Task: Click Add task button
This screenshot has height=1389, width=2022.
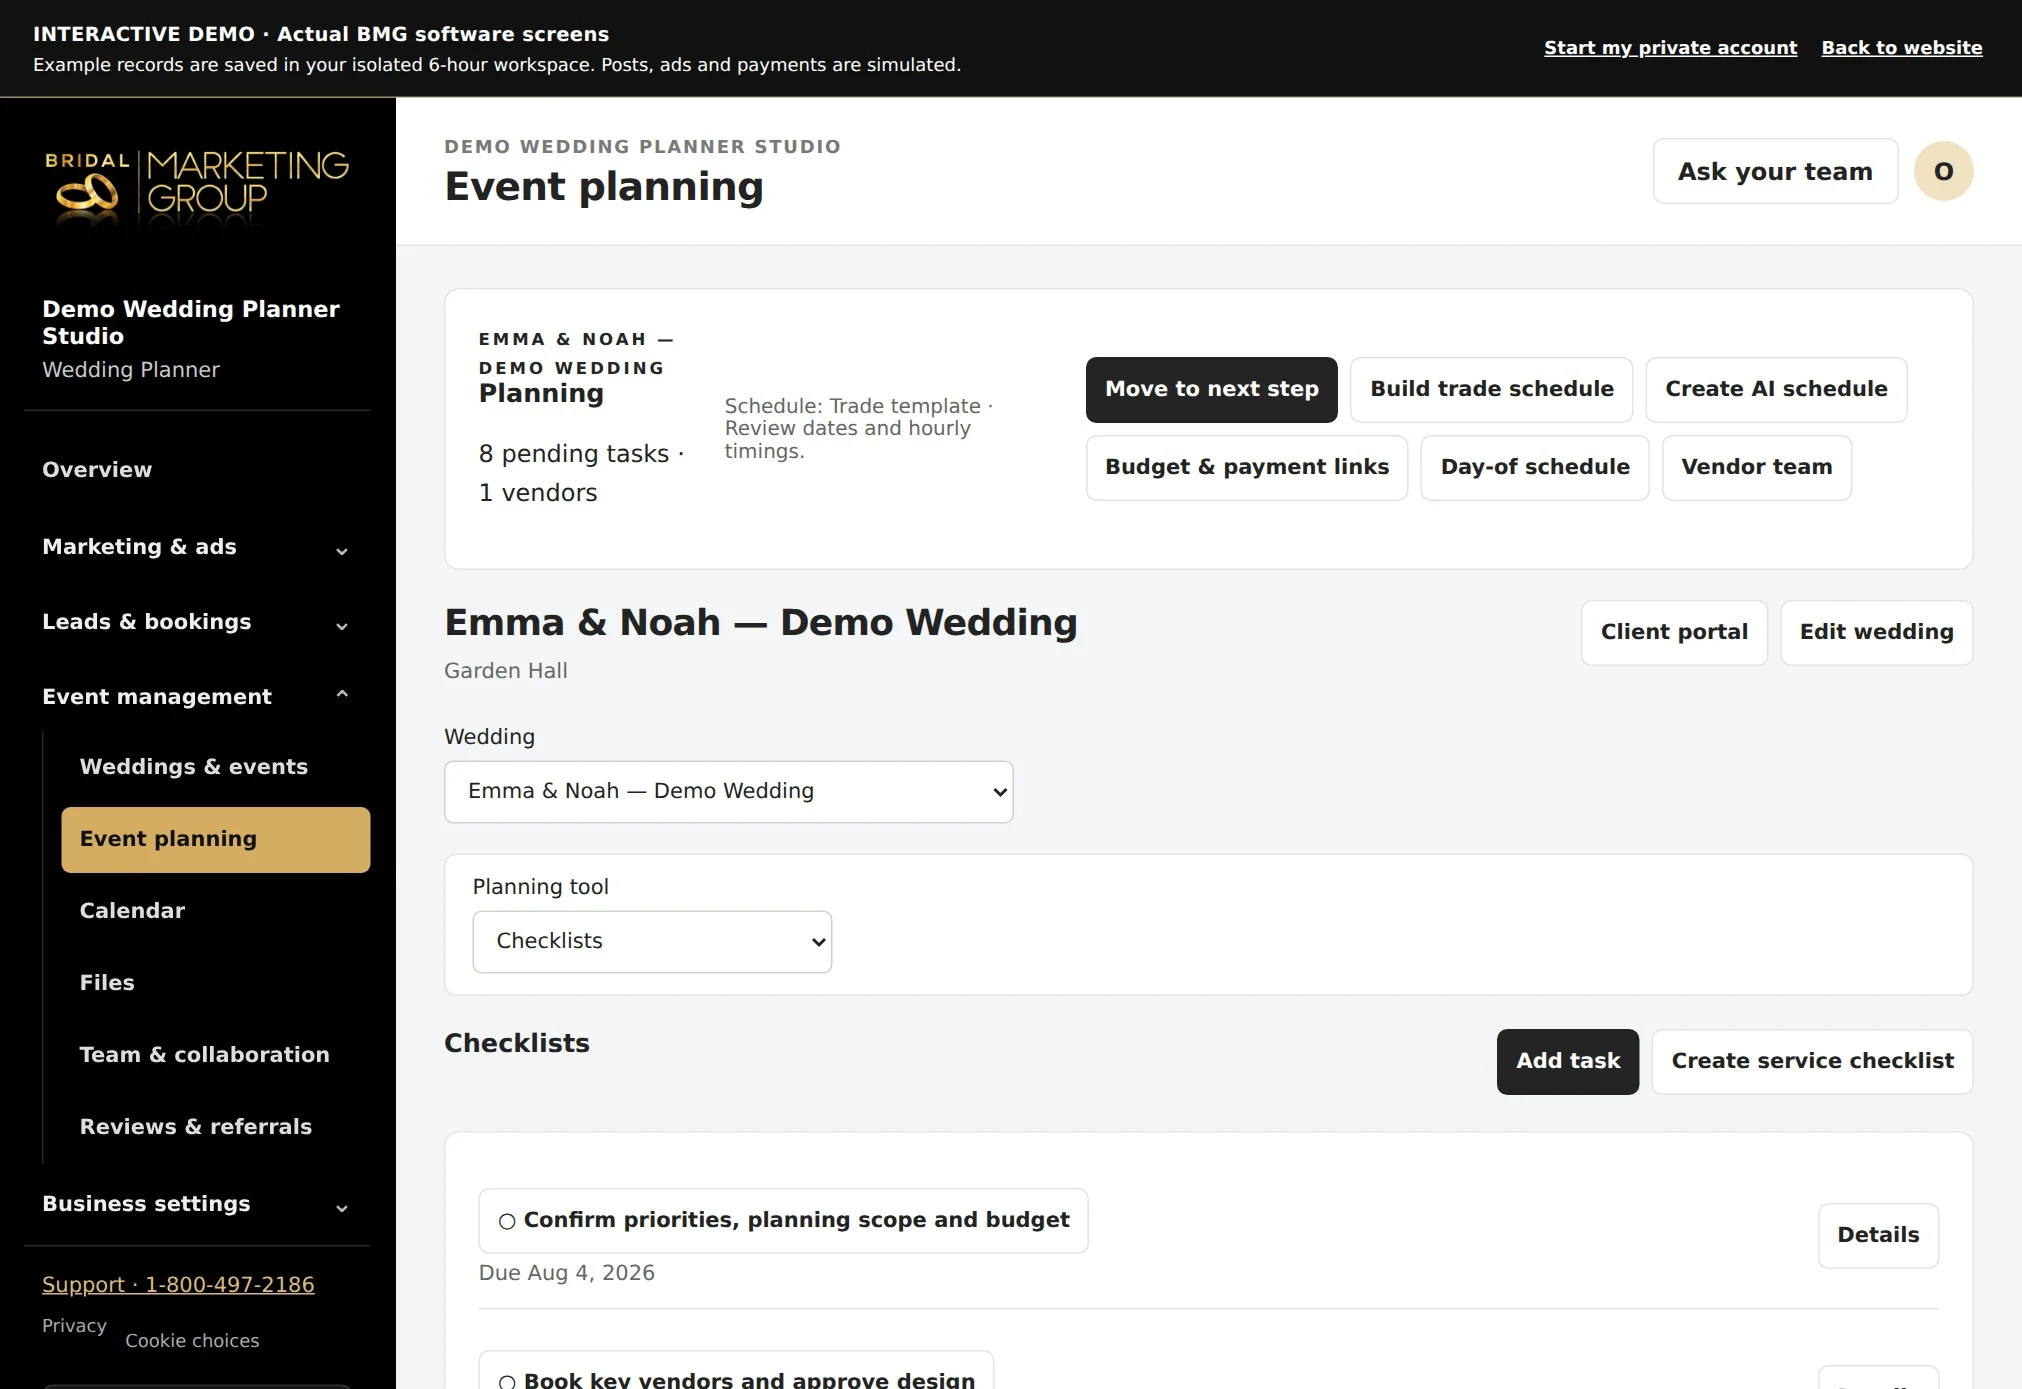Action: (1568, 1062)
